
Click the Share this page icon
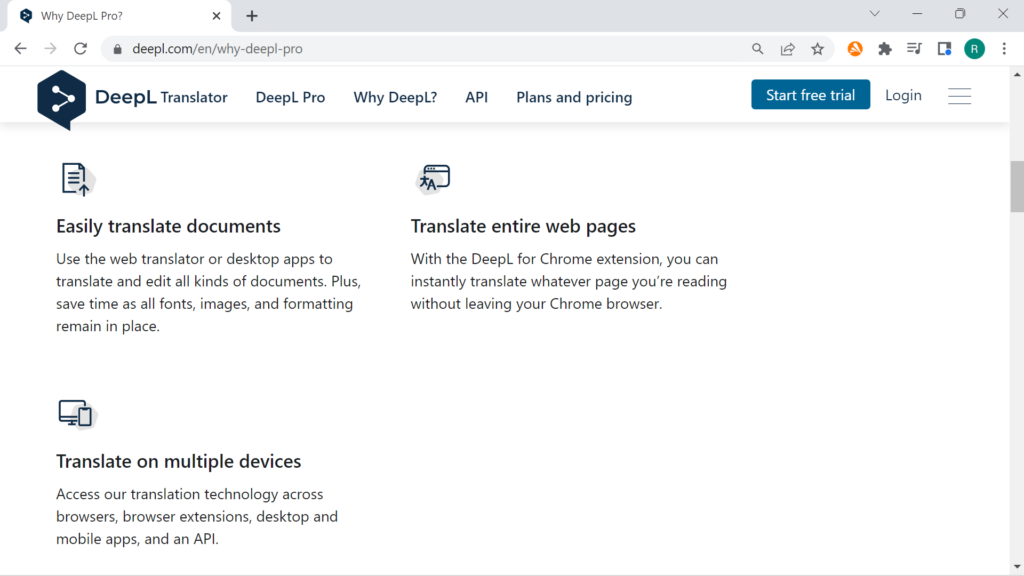788,49
